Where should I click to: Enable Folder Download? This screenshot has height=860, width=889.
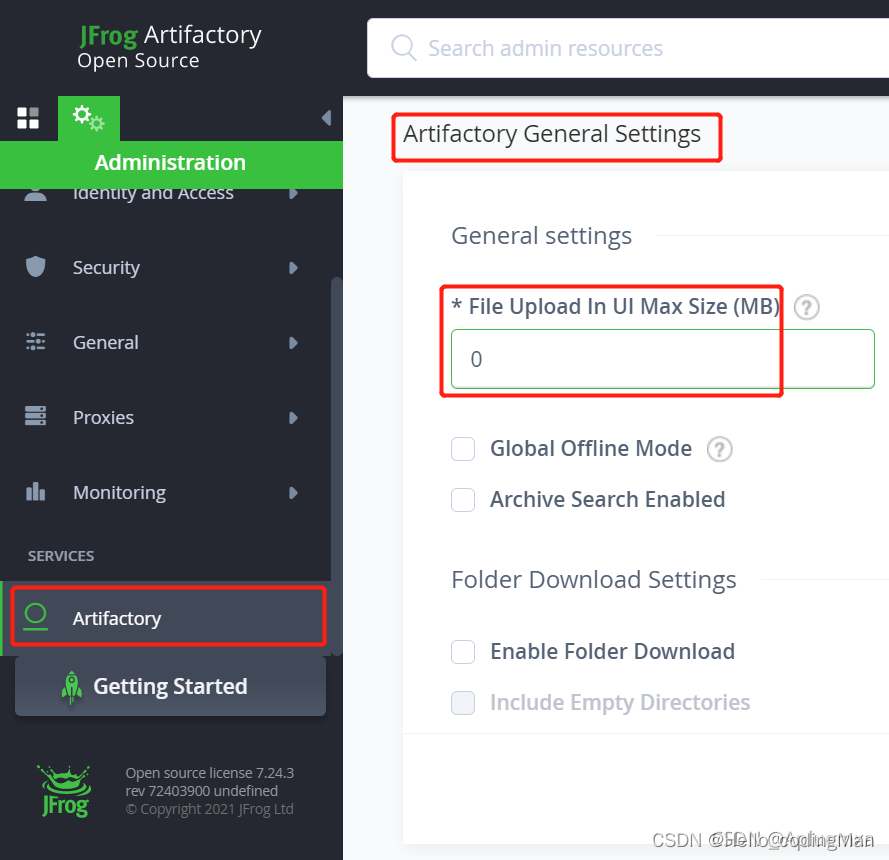[x=463, y=651]
